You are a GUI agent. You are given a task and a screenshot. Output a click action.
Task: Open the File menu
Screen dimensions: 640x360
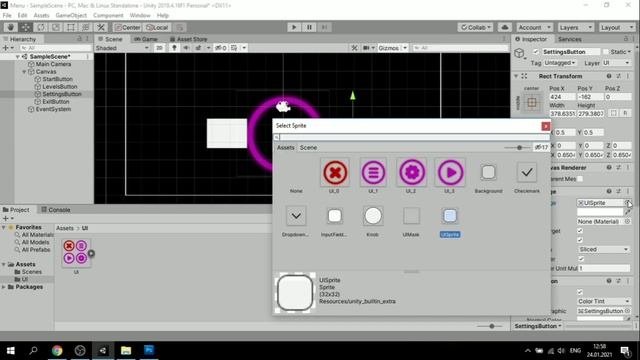pyautogui.click(x=7, y=16)
